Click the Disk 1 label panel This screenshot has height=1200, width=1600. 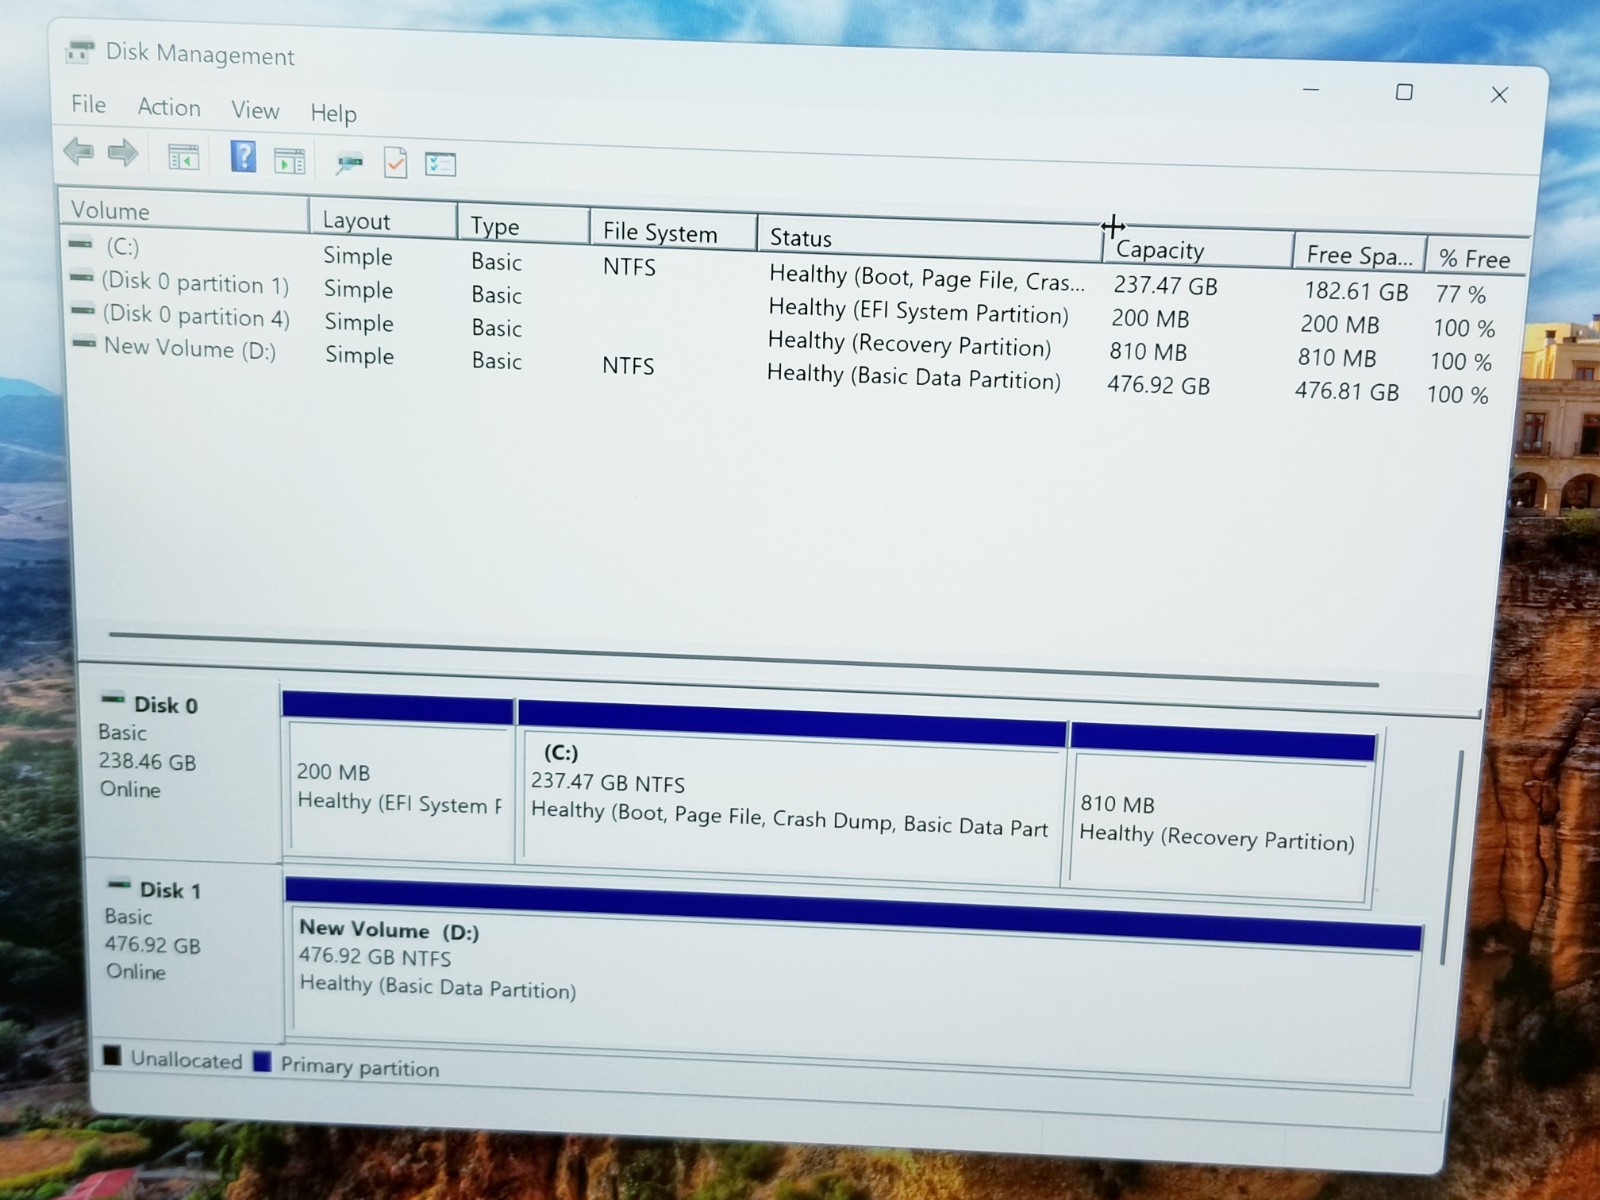[186, 952]
